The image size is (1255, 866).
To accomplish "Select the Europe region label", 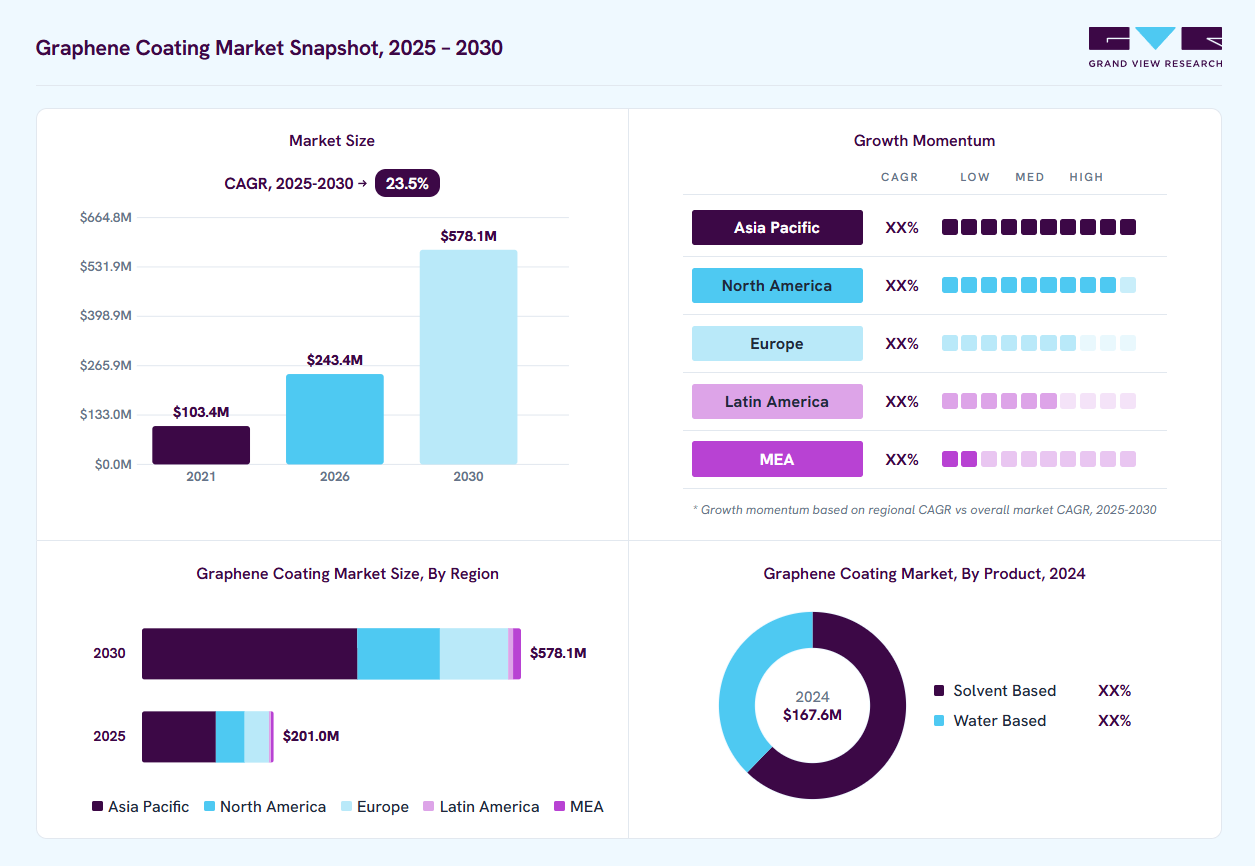I will pyautogui.click(x=777, y=344).
